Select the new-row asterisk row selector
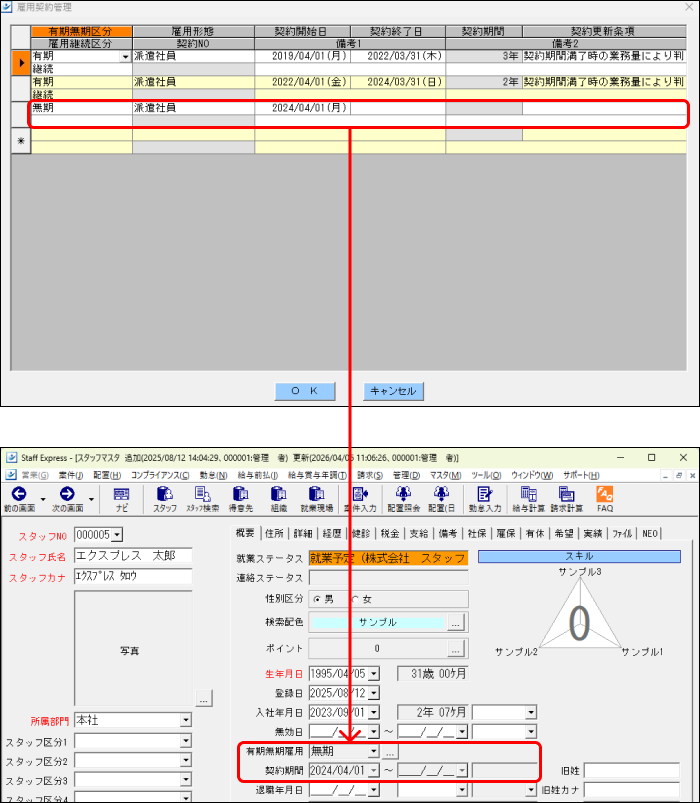Image resolution: width=700 pixels, height=803 pixels. [x=21, y=141]
